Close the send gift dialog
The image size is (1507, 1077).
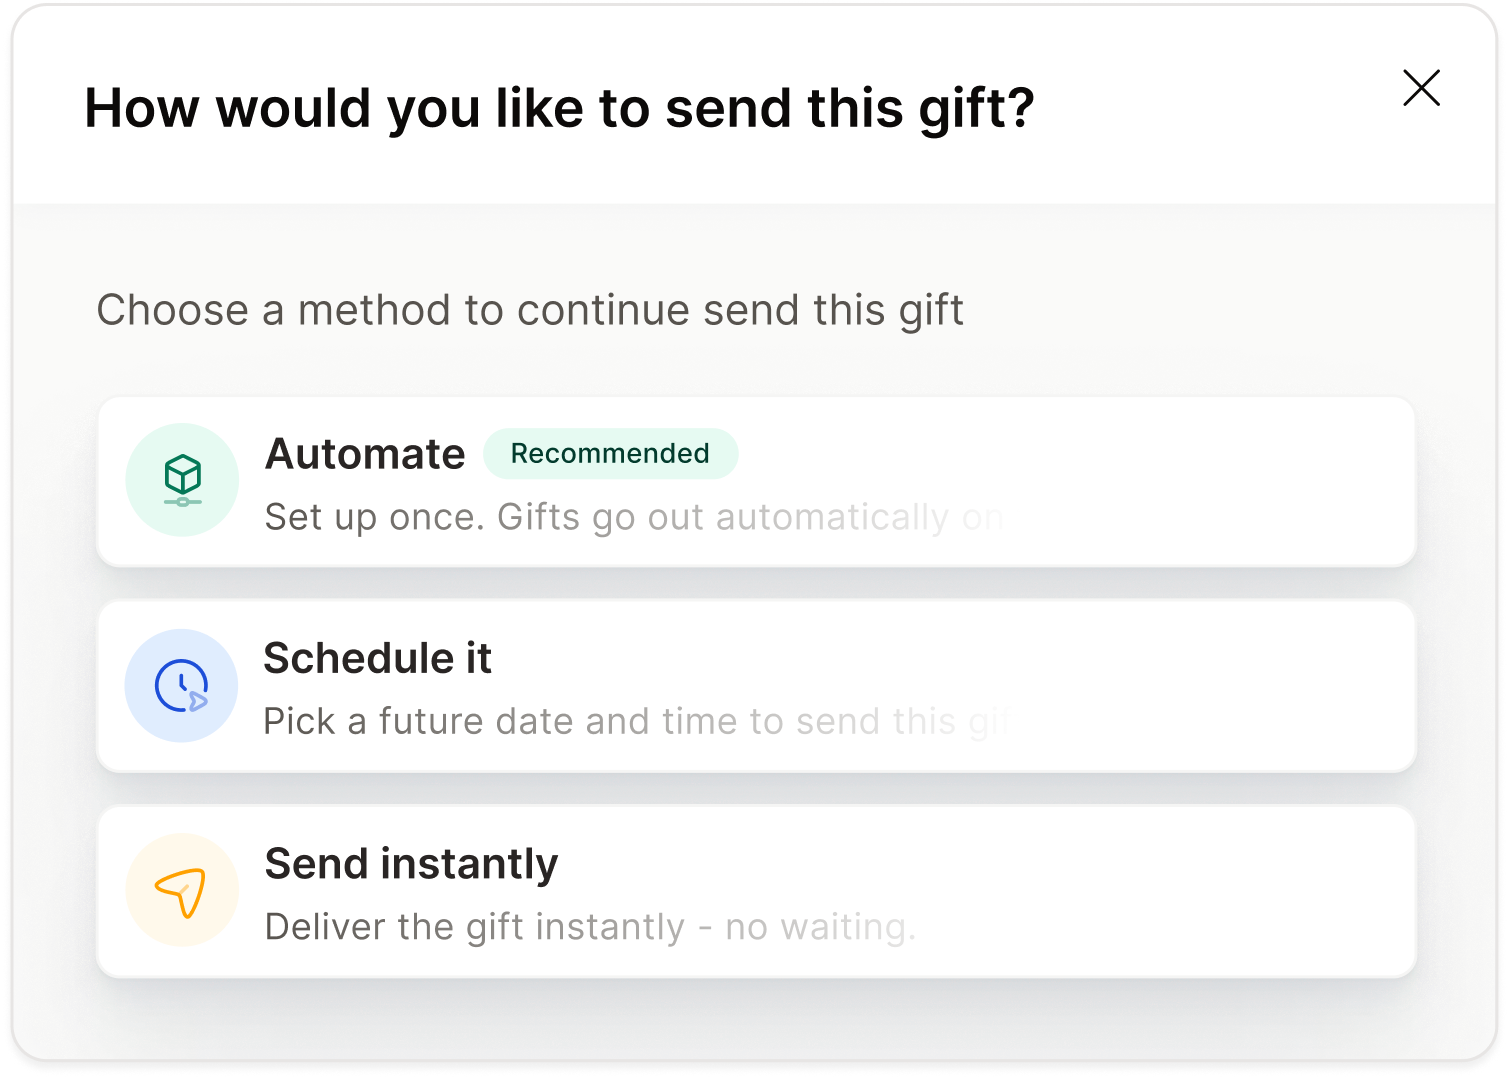tap(1421, 88)
